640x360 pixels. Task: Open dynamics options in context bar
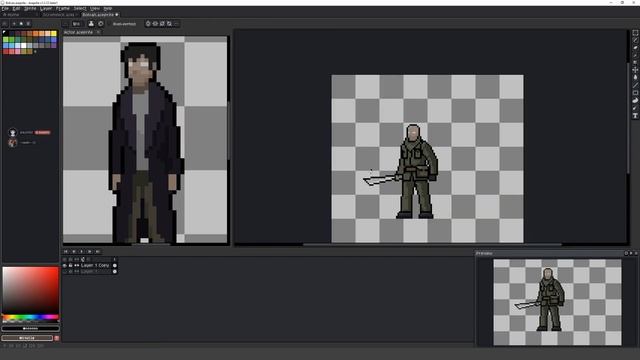point(100,24)
